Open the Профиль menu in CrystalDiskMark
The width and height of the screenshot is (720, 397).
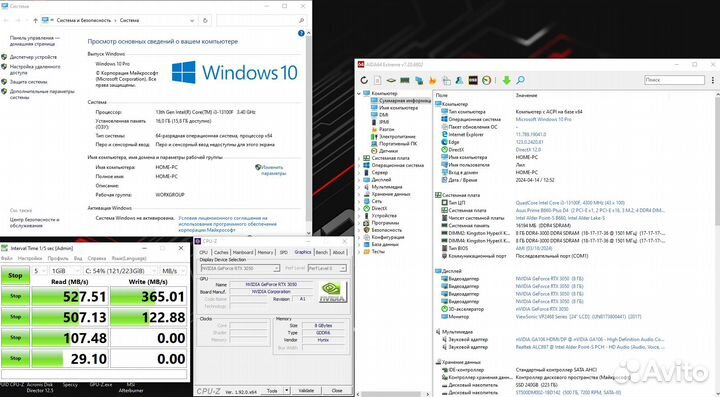point(58,258)
